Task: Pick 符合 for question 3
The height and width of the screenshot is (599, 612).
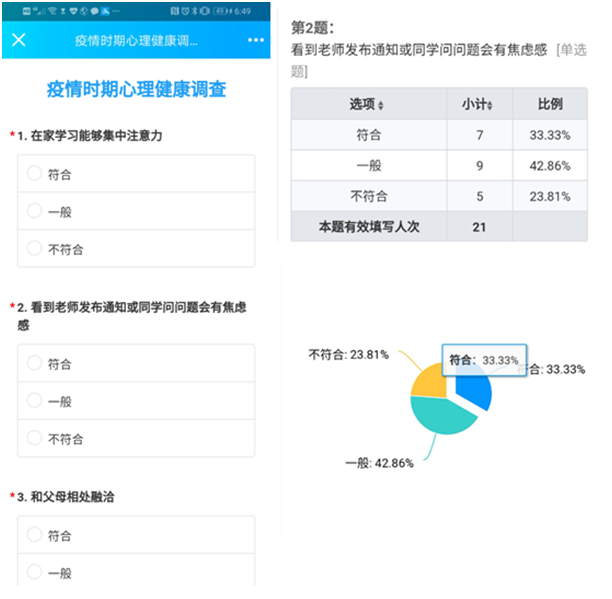Action: [35, 535]
